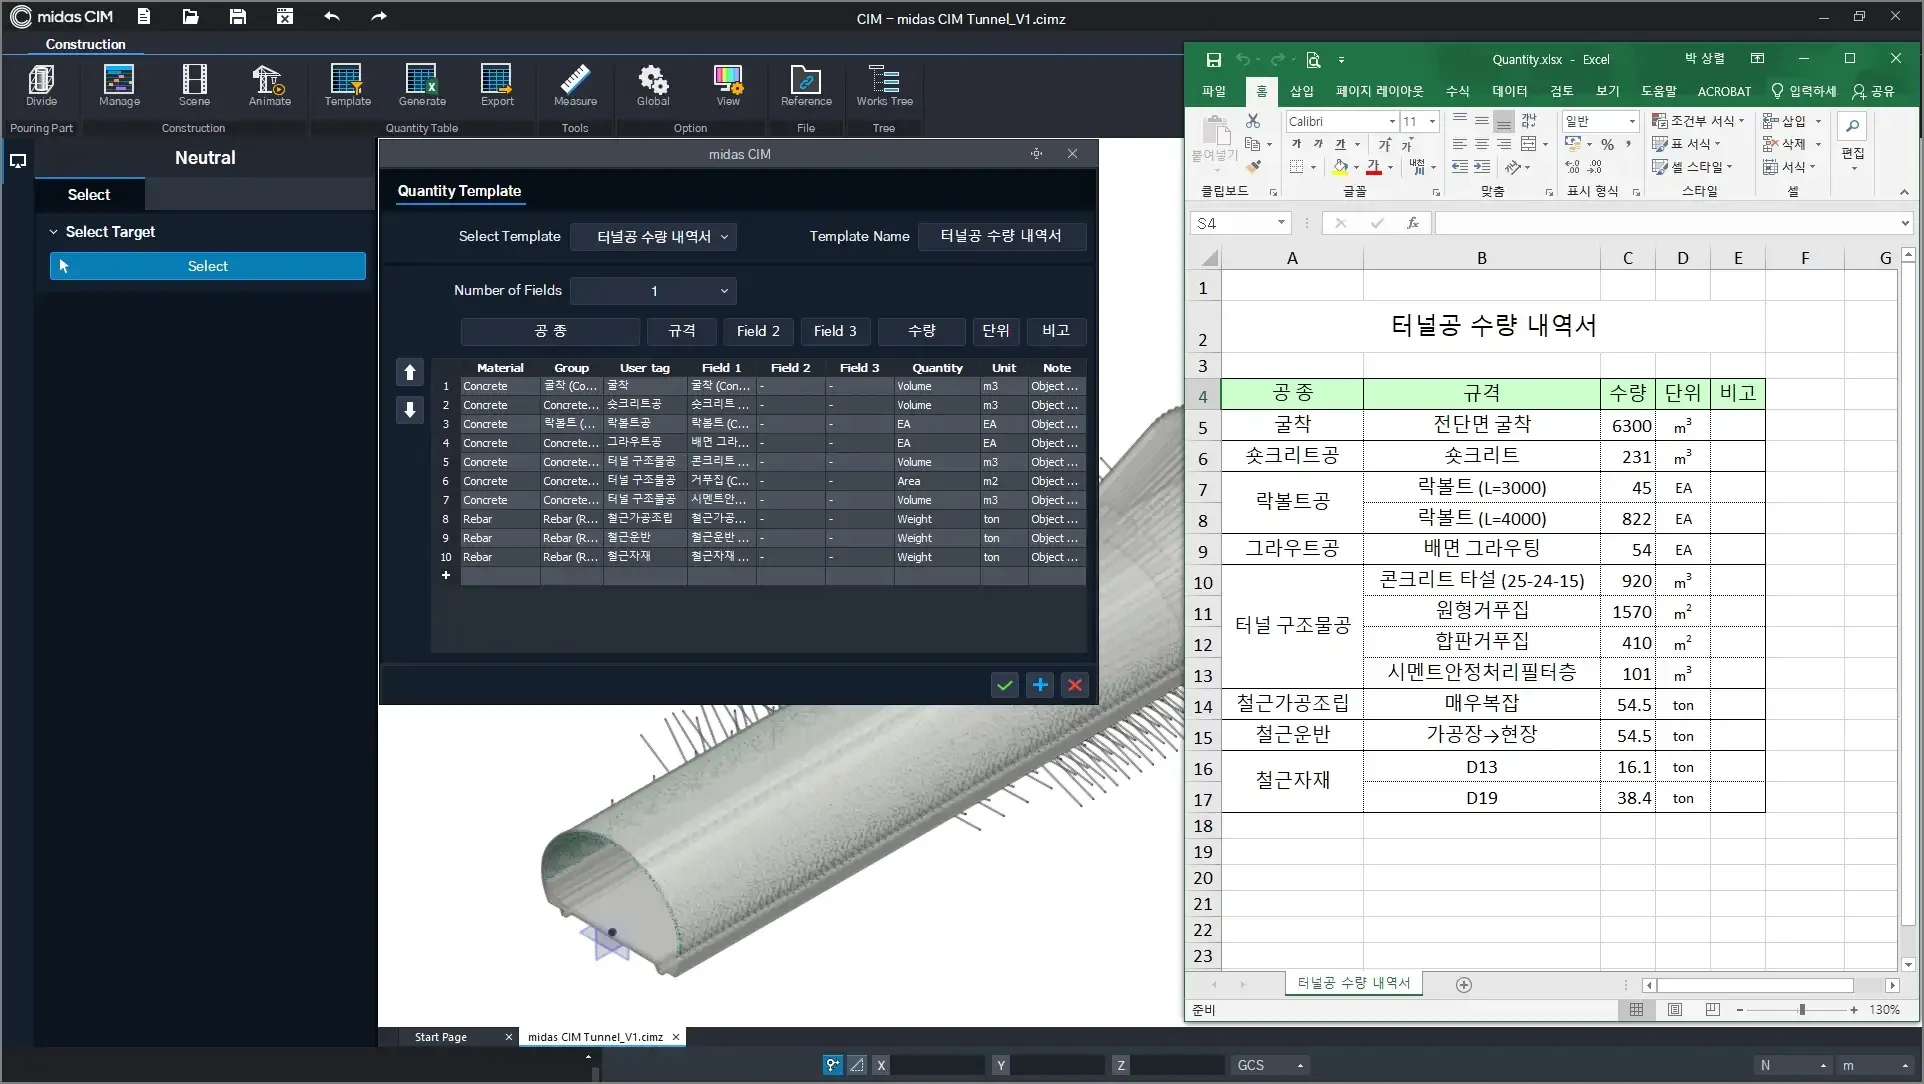Insert function with fx button

point(1412,223)
